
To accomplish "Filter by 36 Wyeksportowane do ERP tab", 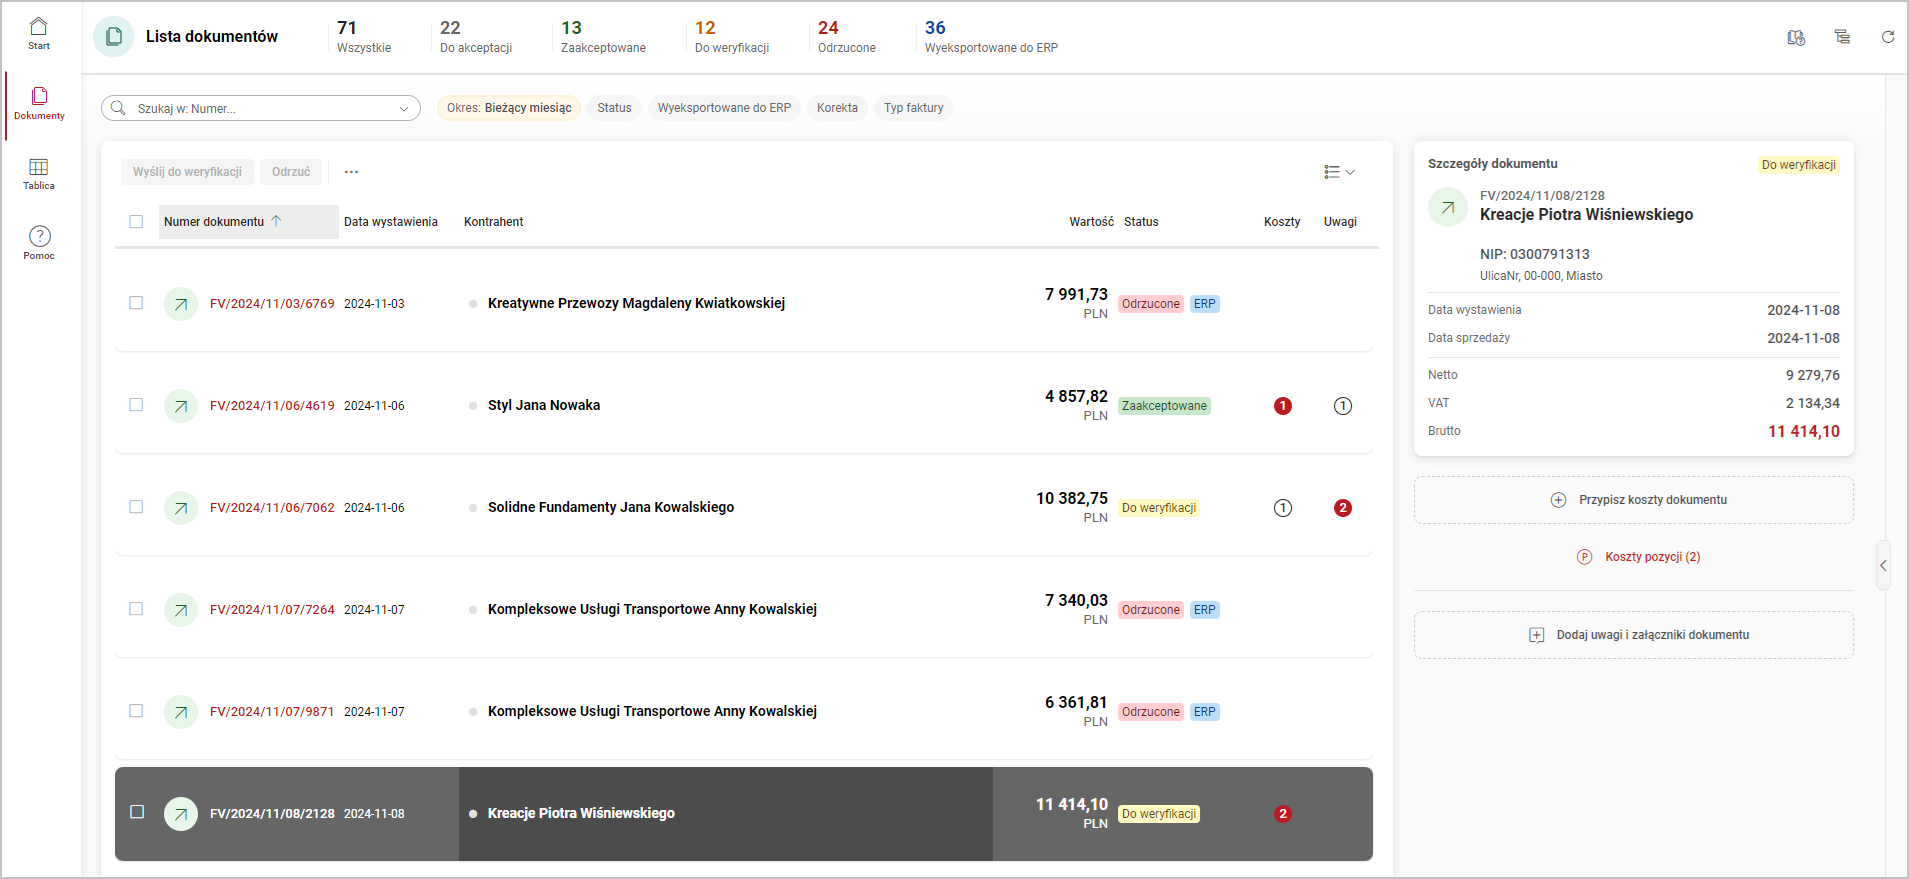I will 991,37.
